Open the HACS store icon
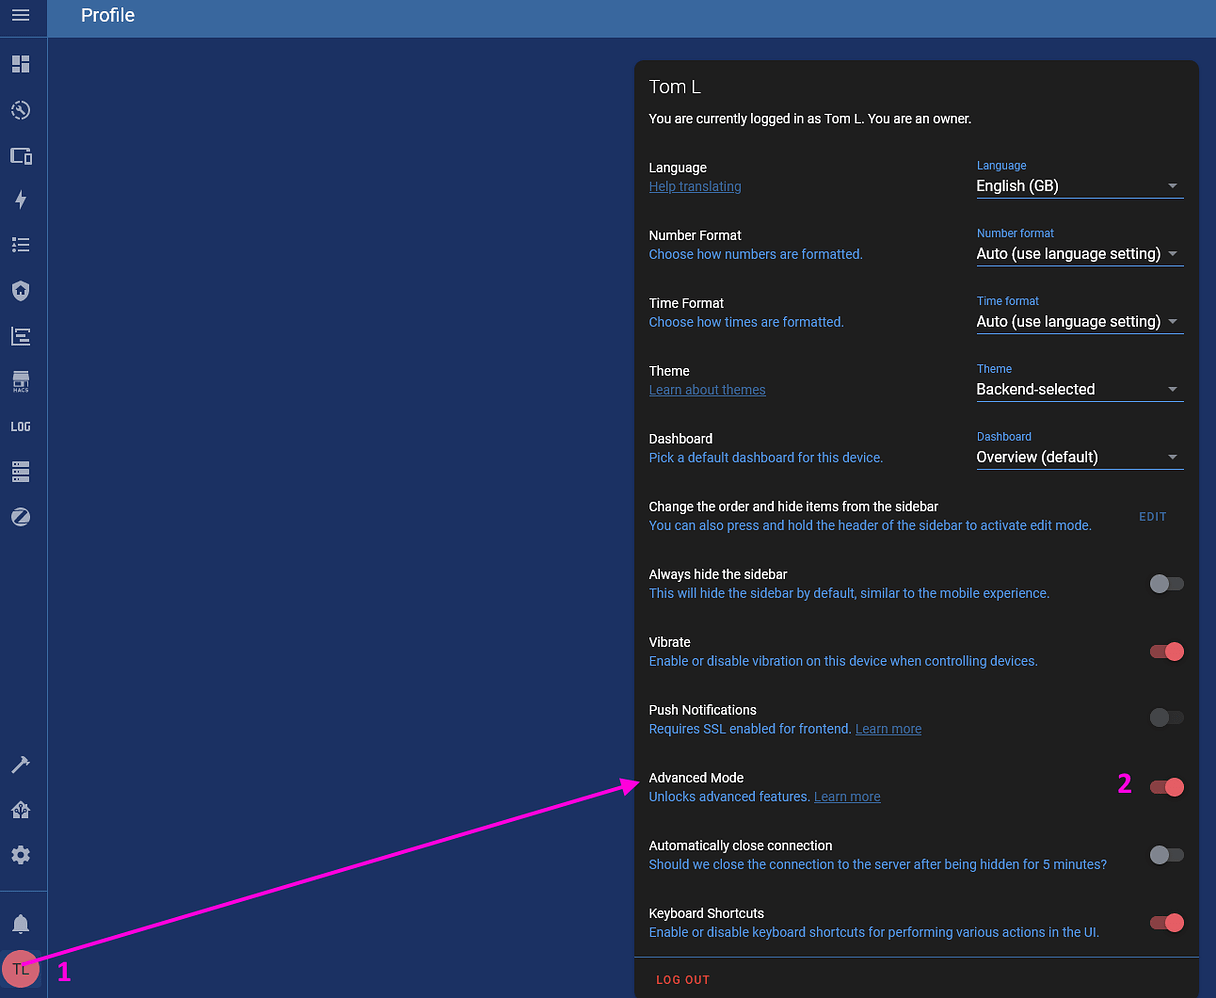The height and width of the screenshot is (998, 1216). coord(20,381)
